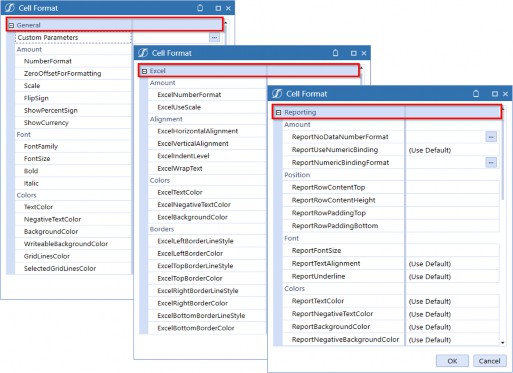This screenshot has width=513, height=373.
Task: Select the ExcelTopBorderColor property
Action: pos(190,278)
